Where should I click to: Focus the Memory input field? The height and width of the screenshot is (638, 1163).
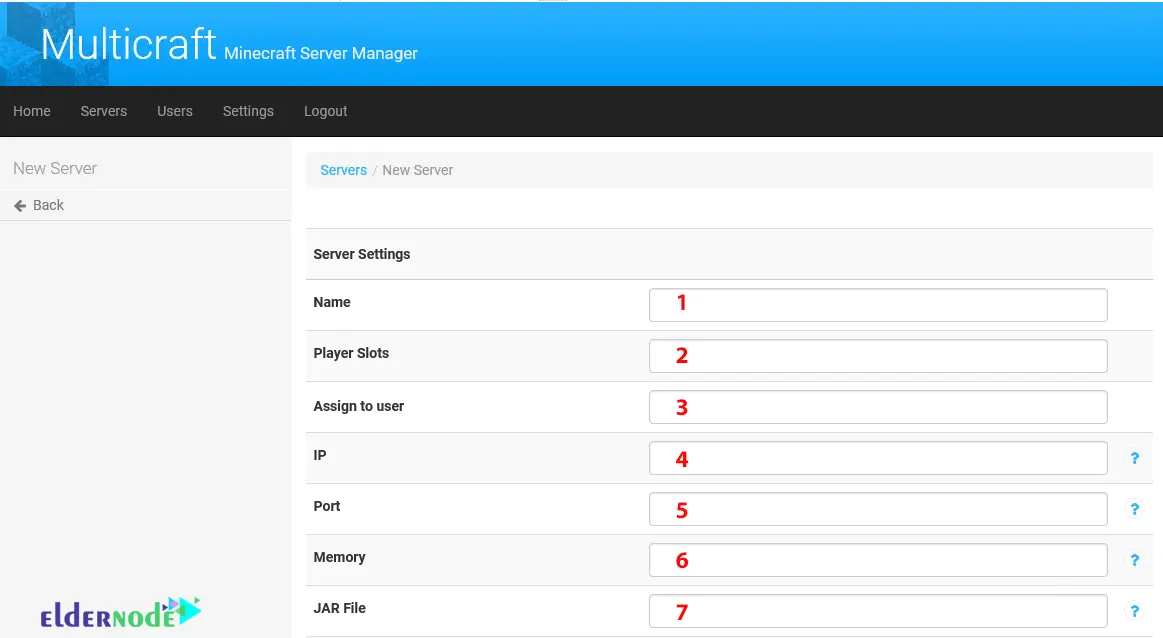click(878, 560)
